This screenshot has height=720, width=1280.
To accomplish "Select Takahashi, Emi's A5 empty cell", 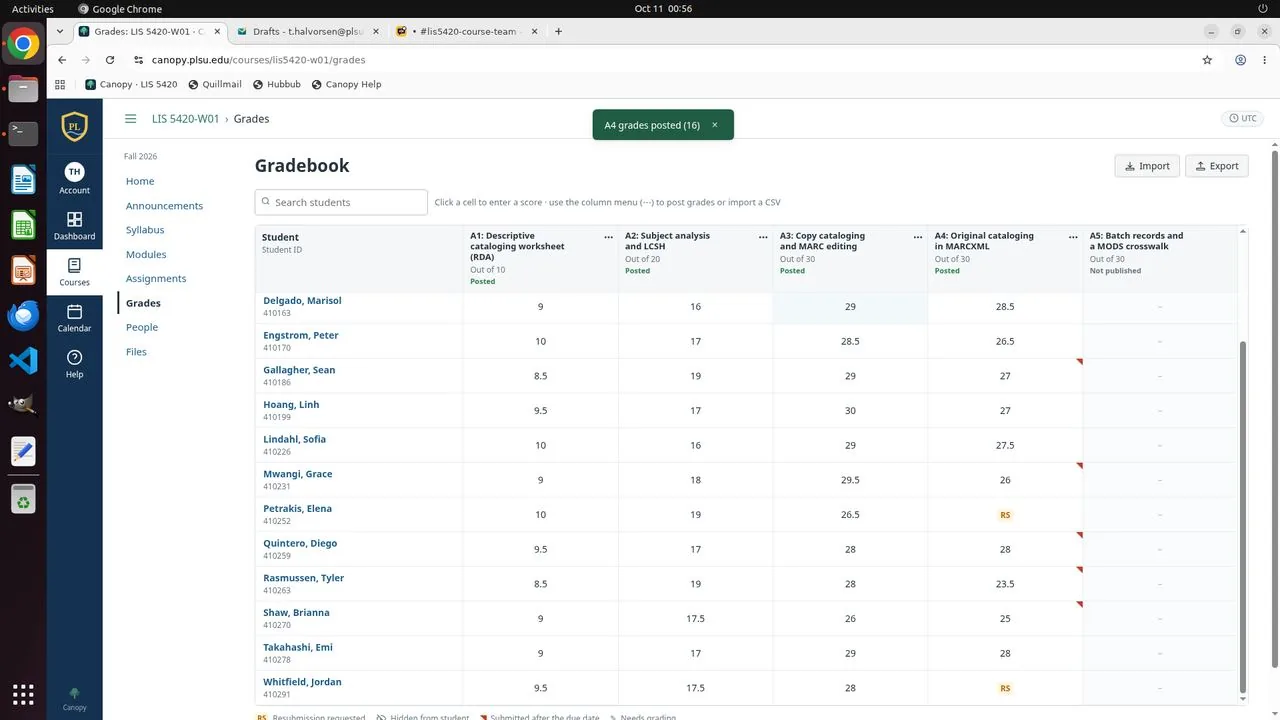I will [1160, 653].
